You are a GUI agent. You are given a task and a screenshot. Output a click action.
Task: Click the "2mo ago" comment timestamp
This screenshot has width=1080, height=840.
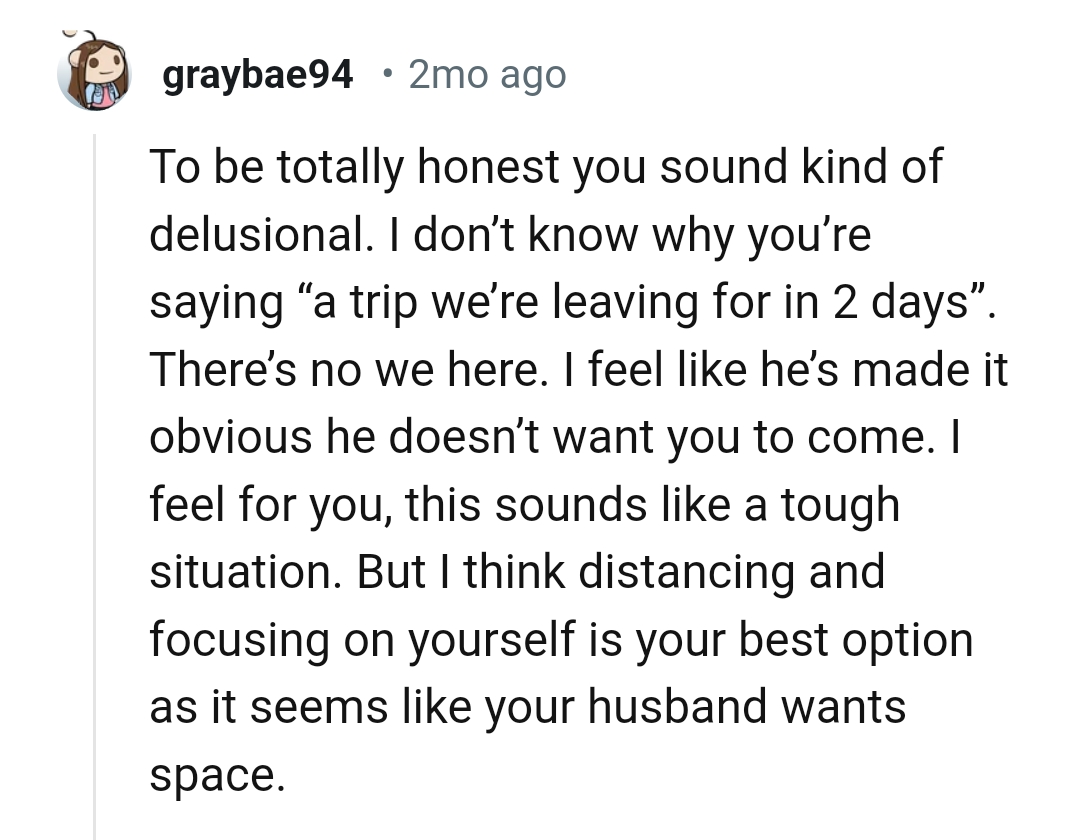[487, 75]
